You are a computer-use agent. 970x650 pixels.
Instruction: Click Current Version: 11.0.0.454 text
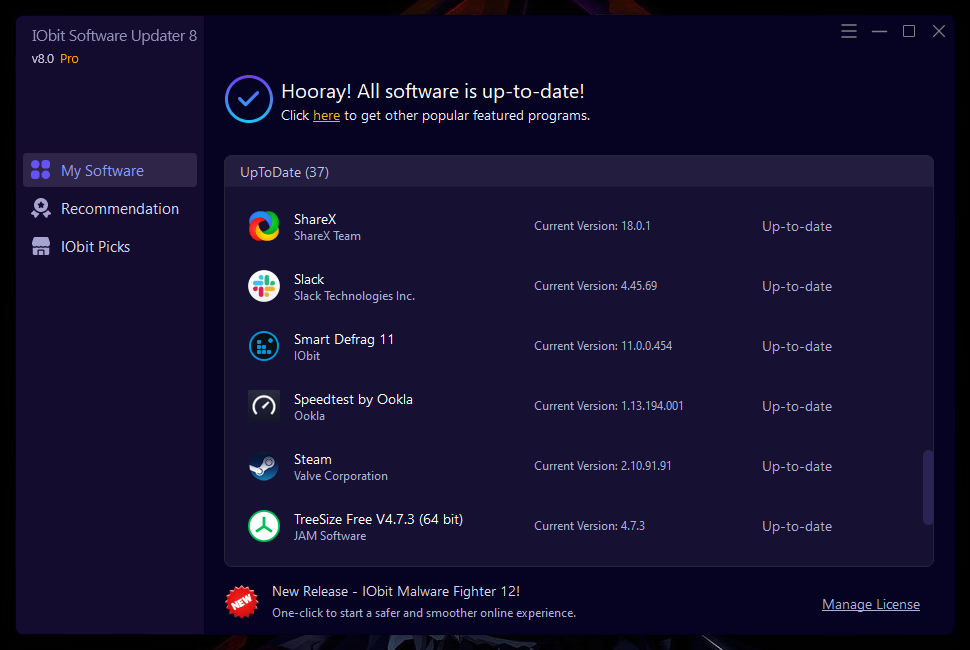tap(603, 346)
